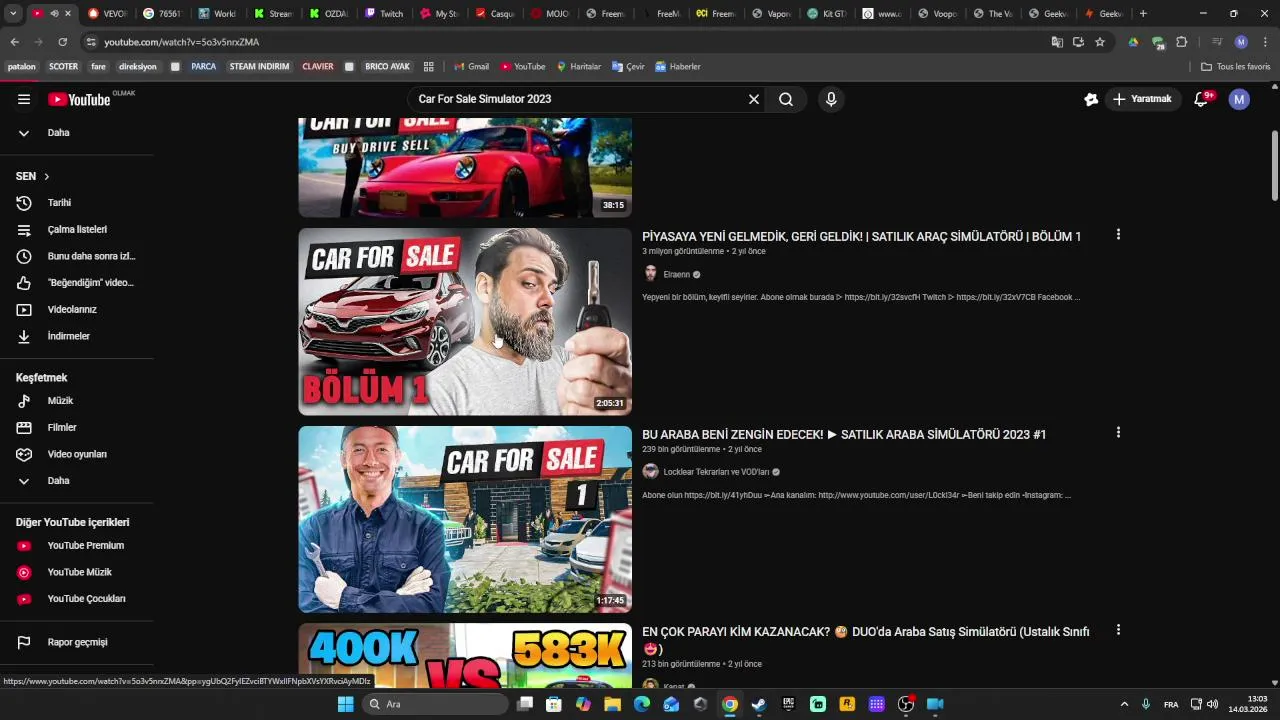Switch to the Kit GT browser tab
This screenshot has height=720, width=1280.
pos(826,14)
